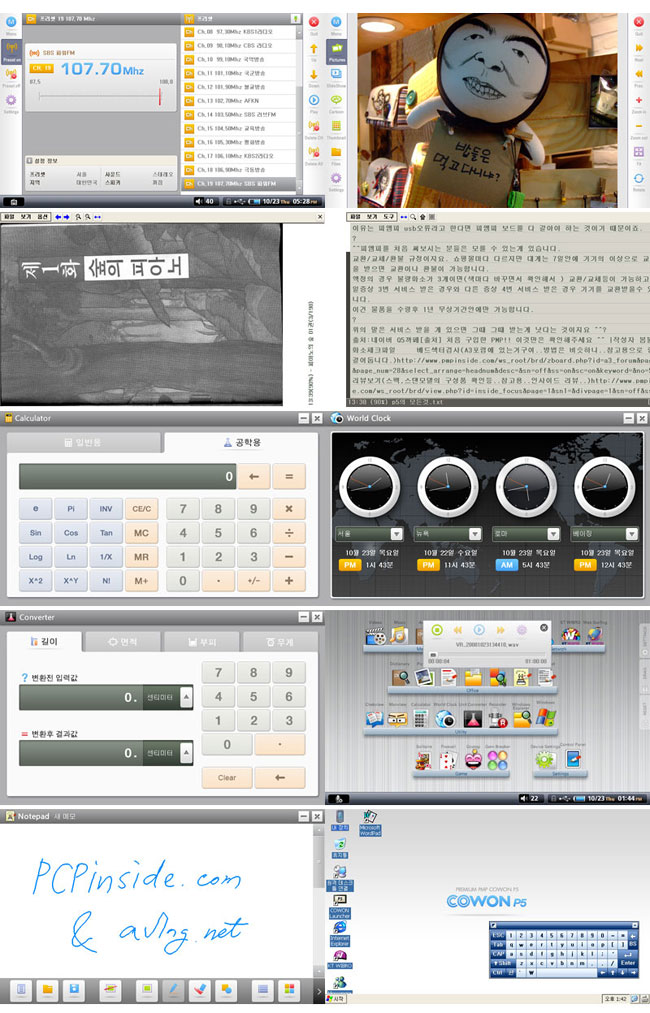Select the Notepad eraser tool
The width and height of the screenshot is (650, 1013).
[200, 988]
